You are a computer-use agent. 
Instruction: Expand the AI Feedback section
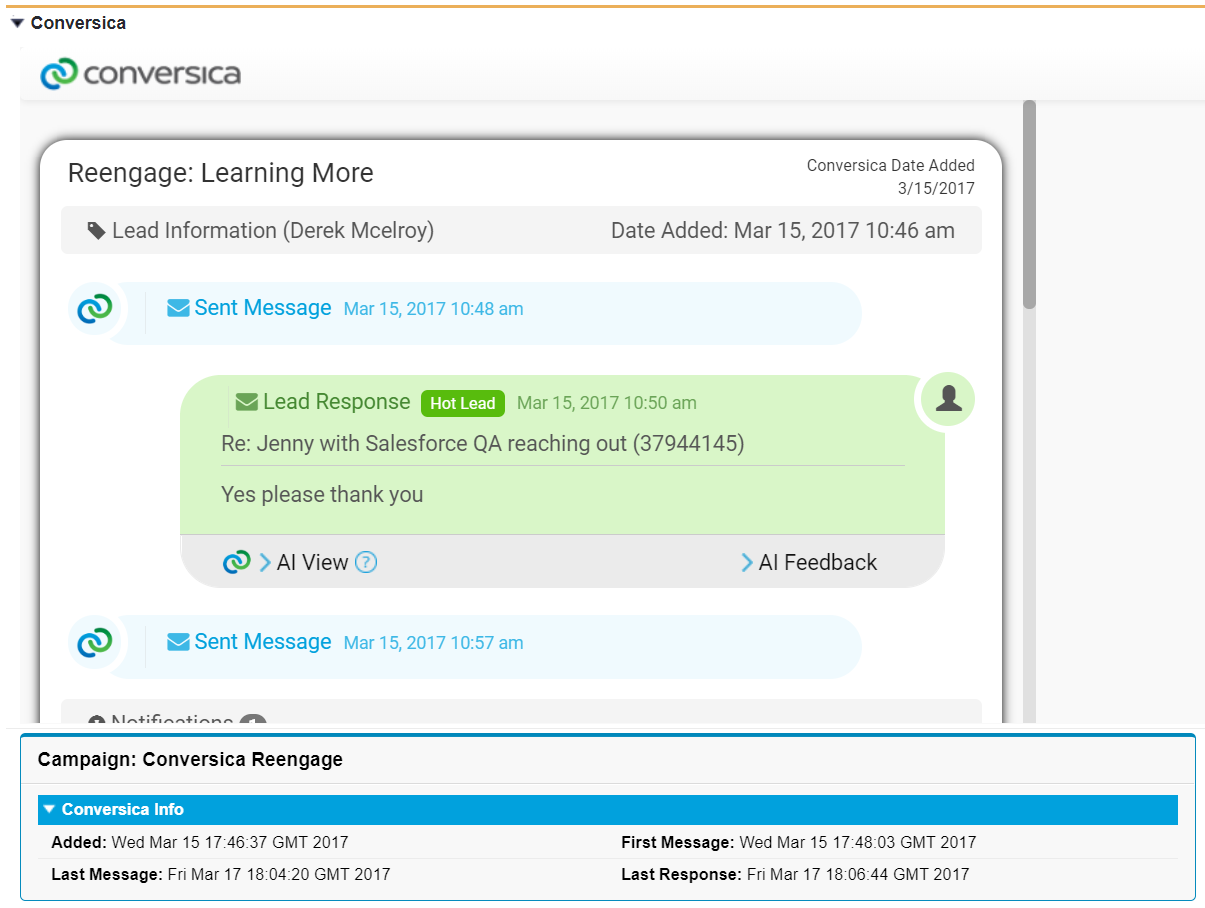point(809,562)
